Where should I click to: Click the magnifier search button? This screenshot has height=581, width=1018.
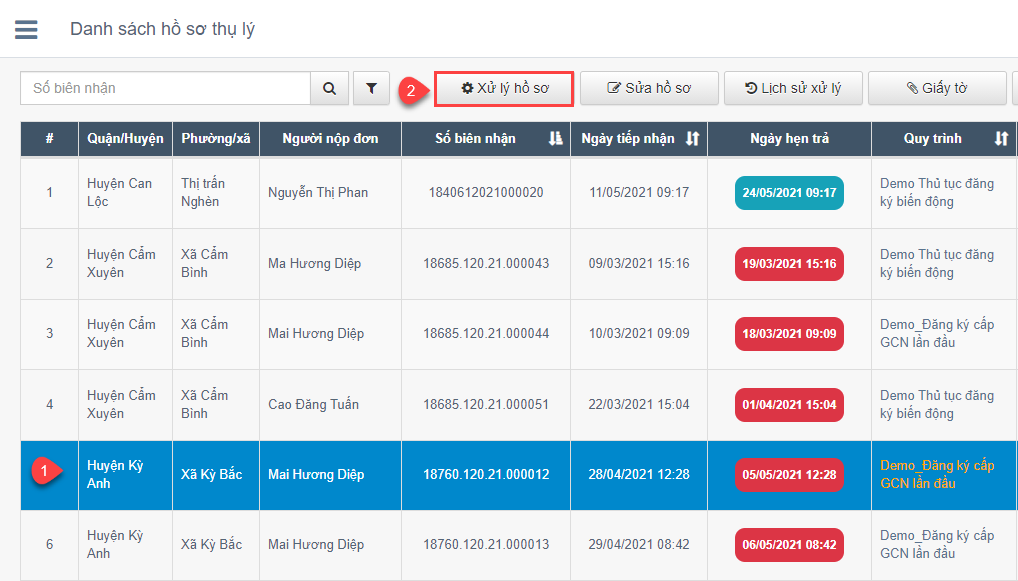pos(329,88)
